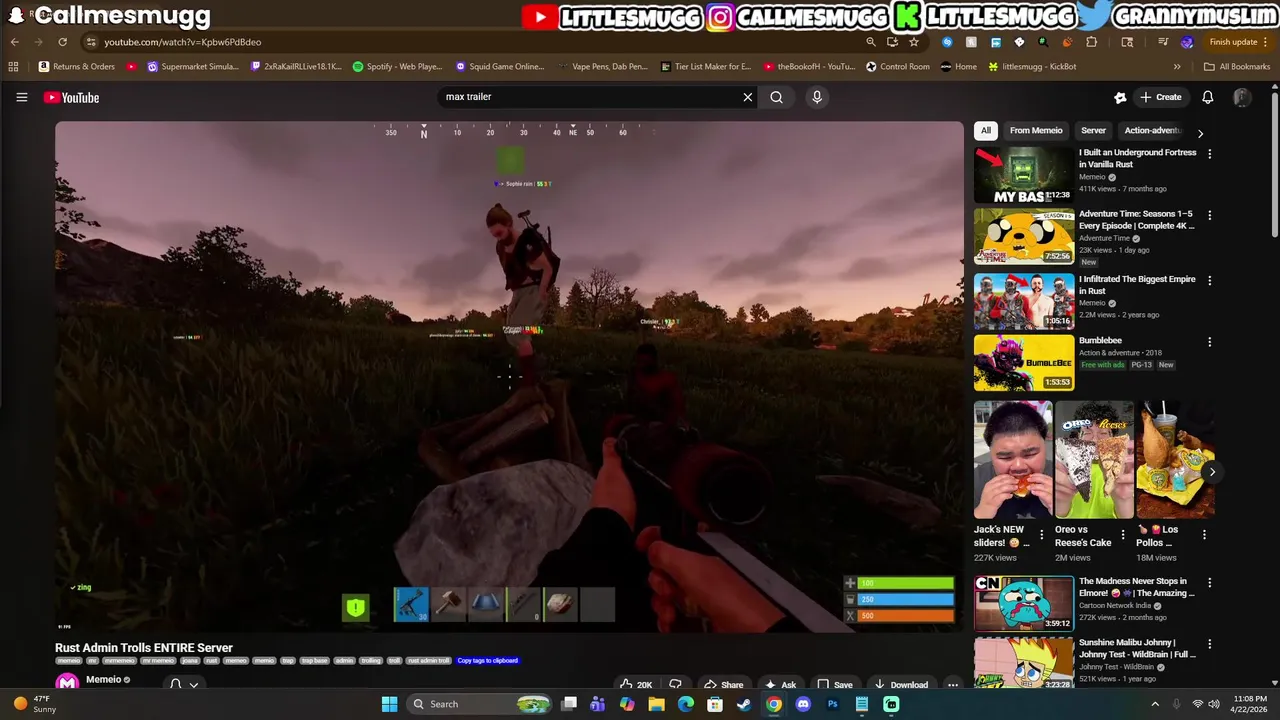Viewport: 1280px width, 720px height.
Task: Open the YouTube account avatar menu
Action: (1242, 97)
